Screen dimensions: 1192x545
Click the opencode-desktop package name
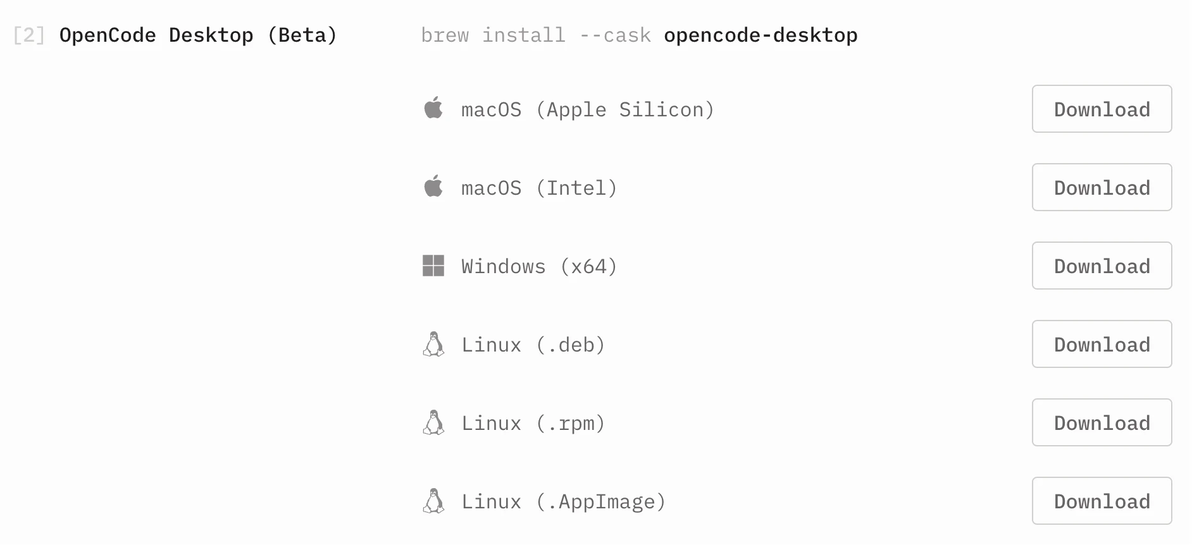click(x=761, y=36)
